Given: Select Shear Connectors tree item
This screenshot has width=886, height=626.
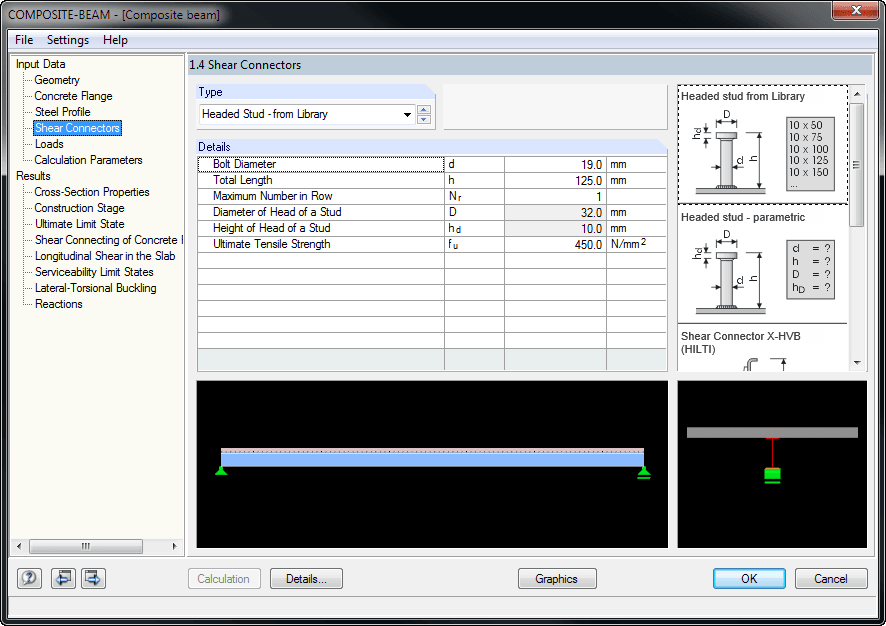Looking at the screenshot, I should coord(77,128).
